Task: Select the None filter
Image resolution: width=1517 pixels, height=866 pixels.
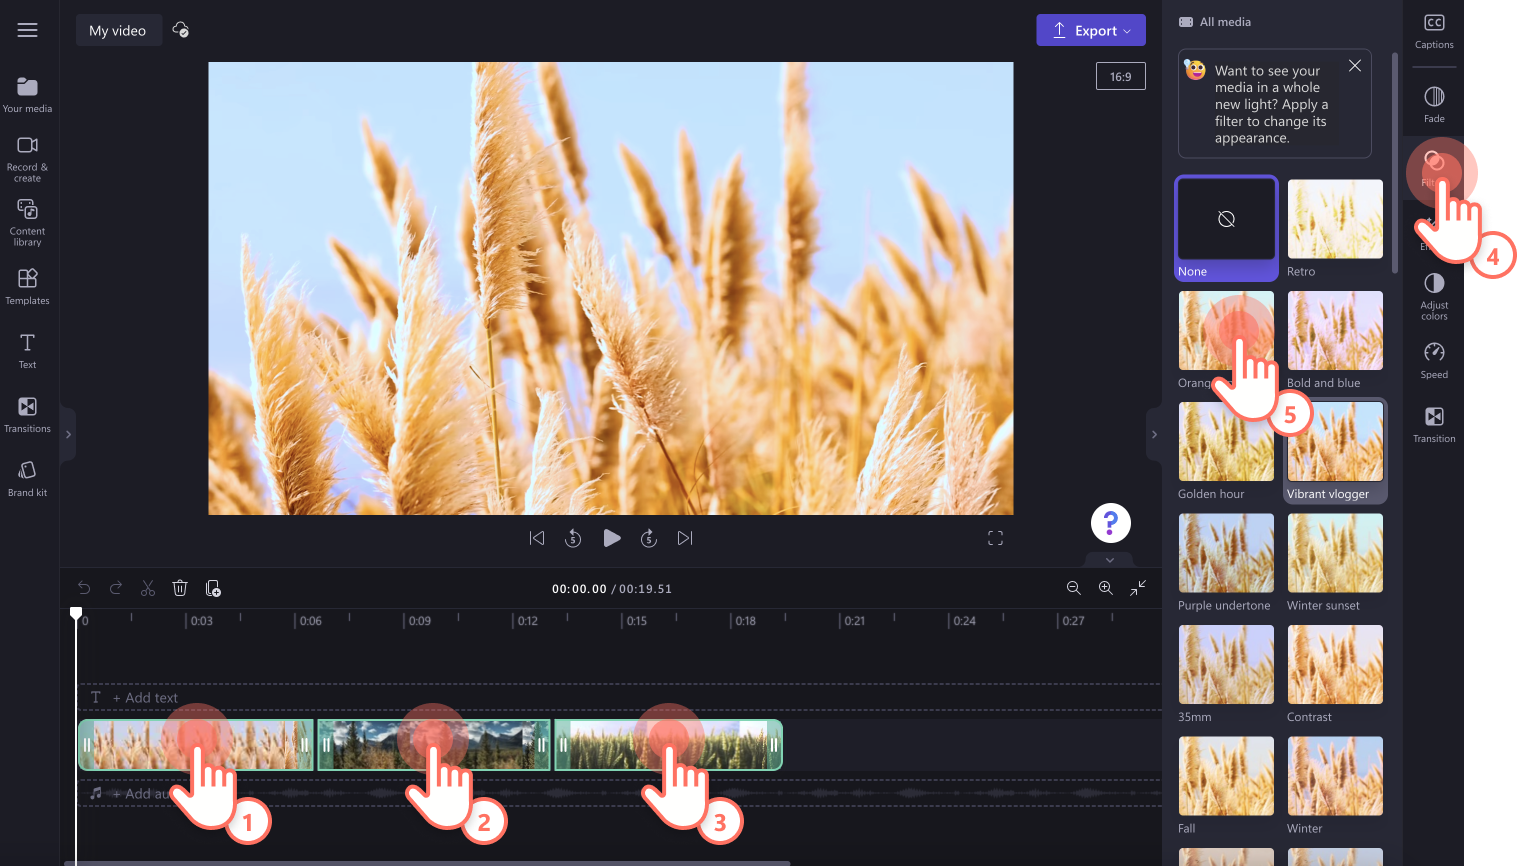Action: click(x=1226, y=228)
